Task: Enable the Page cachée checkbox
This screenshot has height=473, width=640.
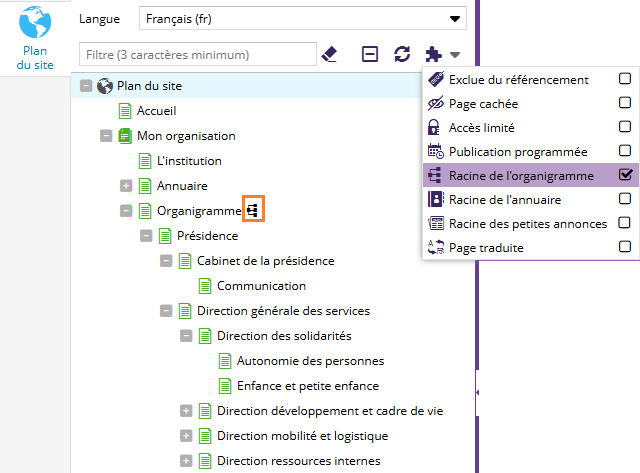Action: coord(625,103)
